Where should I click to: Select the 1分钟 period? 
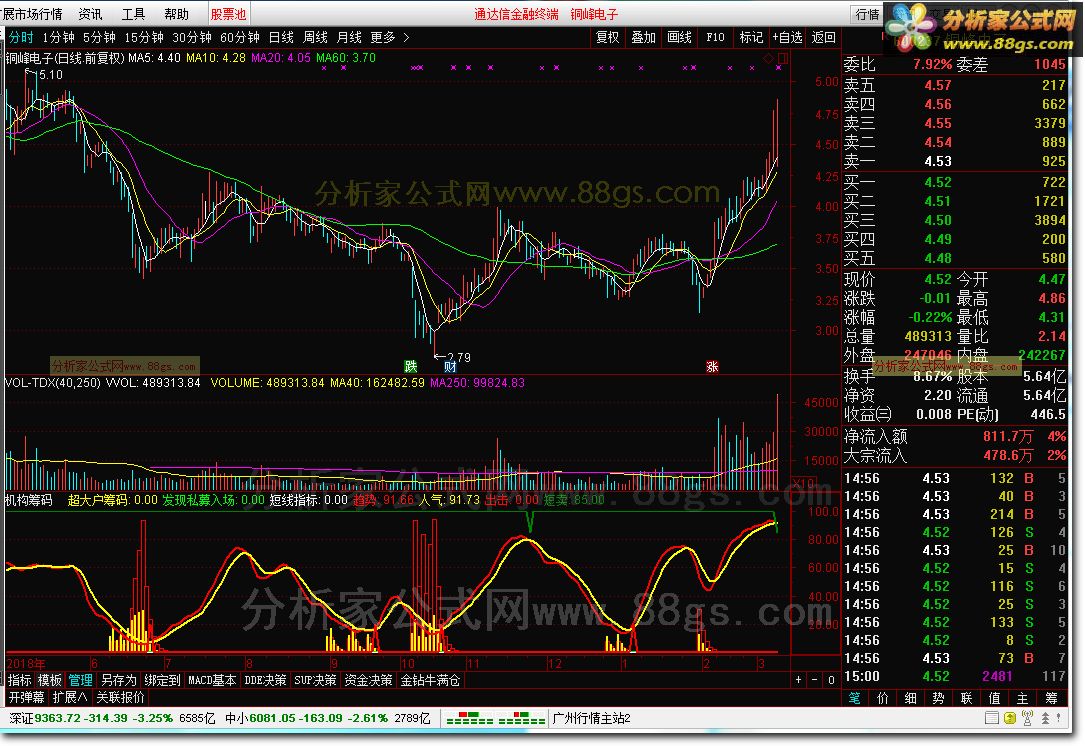click(x=58, y=37)
